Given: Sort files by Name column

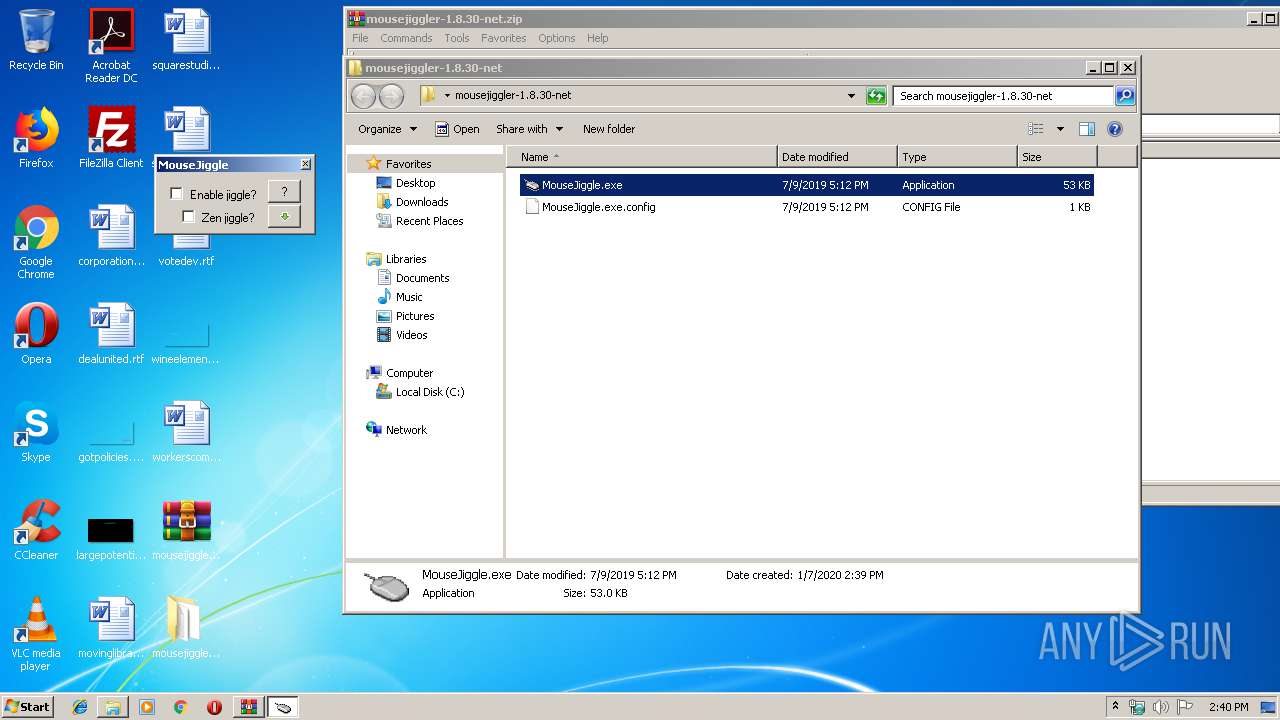Looking at the screenshot, I should pyautogui.click(x=642, y=157).
